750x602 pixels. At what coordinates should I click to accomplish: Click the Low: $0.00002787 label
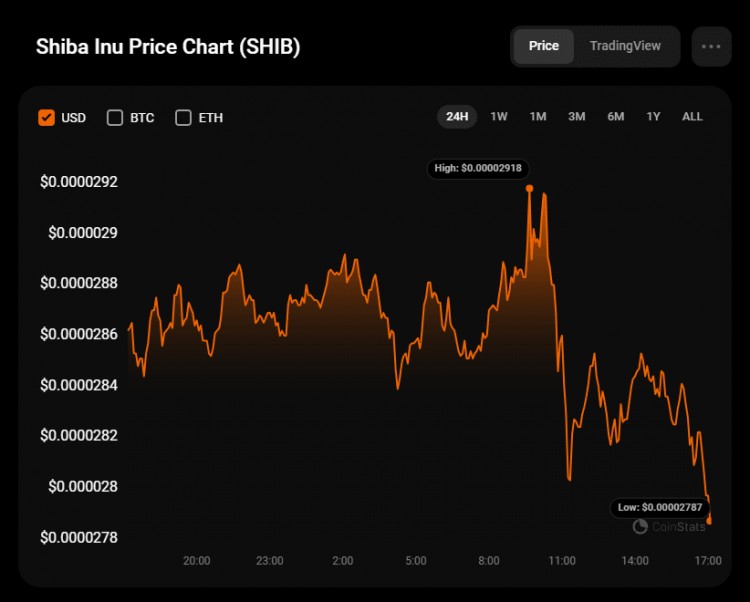660,507
